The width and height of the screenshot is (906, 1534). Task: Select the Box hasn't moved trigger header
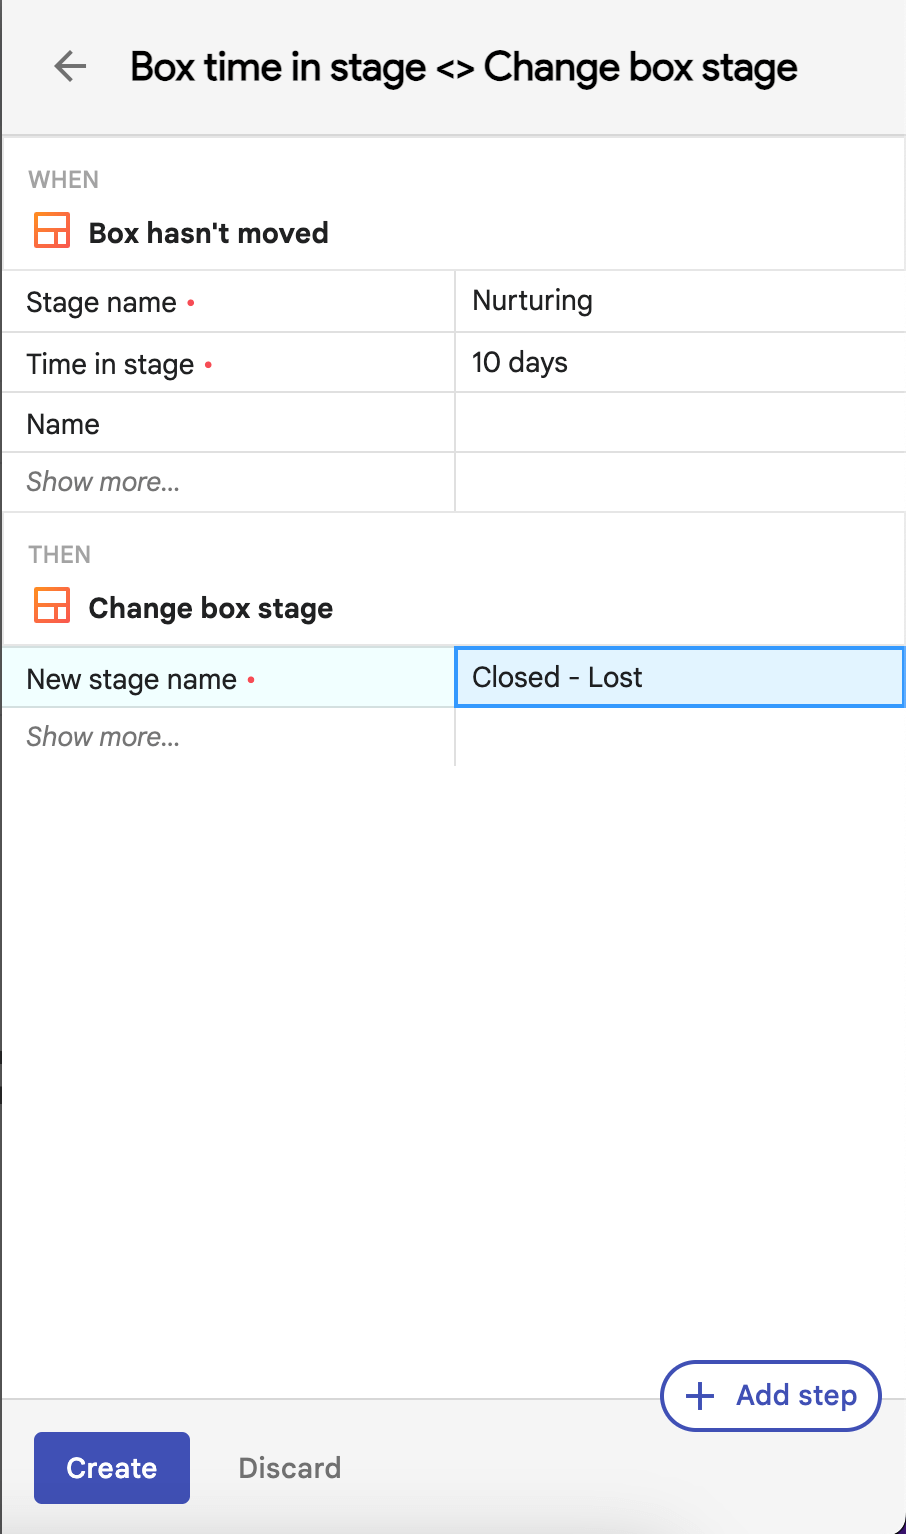pos(208,233)
